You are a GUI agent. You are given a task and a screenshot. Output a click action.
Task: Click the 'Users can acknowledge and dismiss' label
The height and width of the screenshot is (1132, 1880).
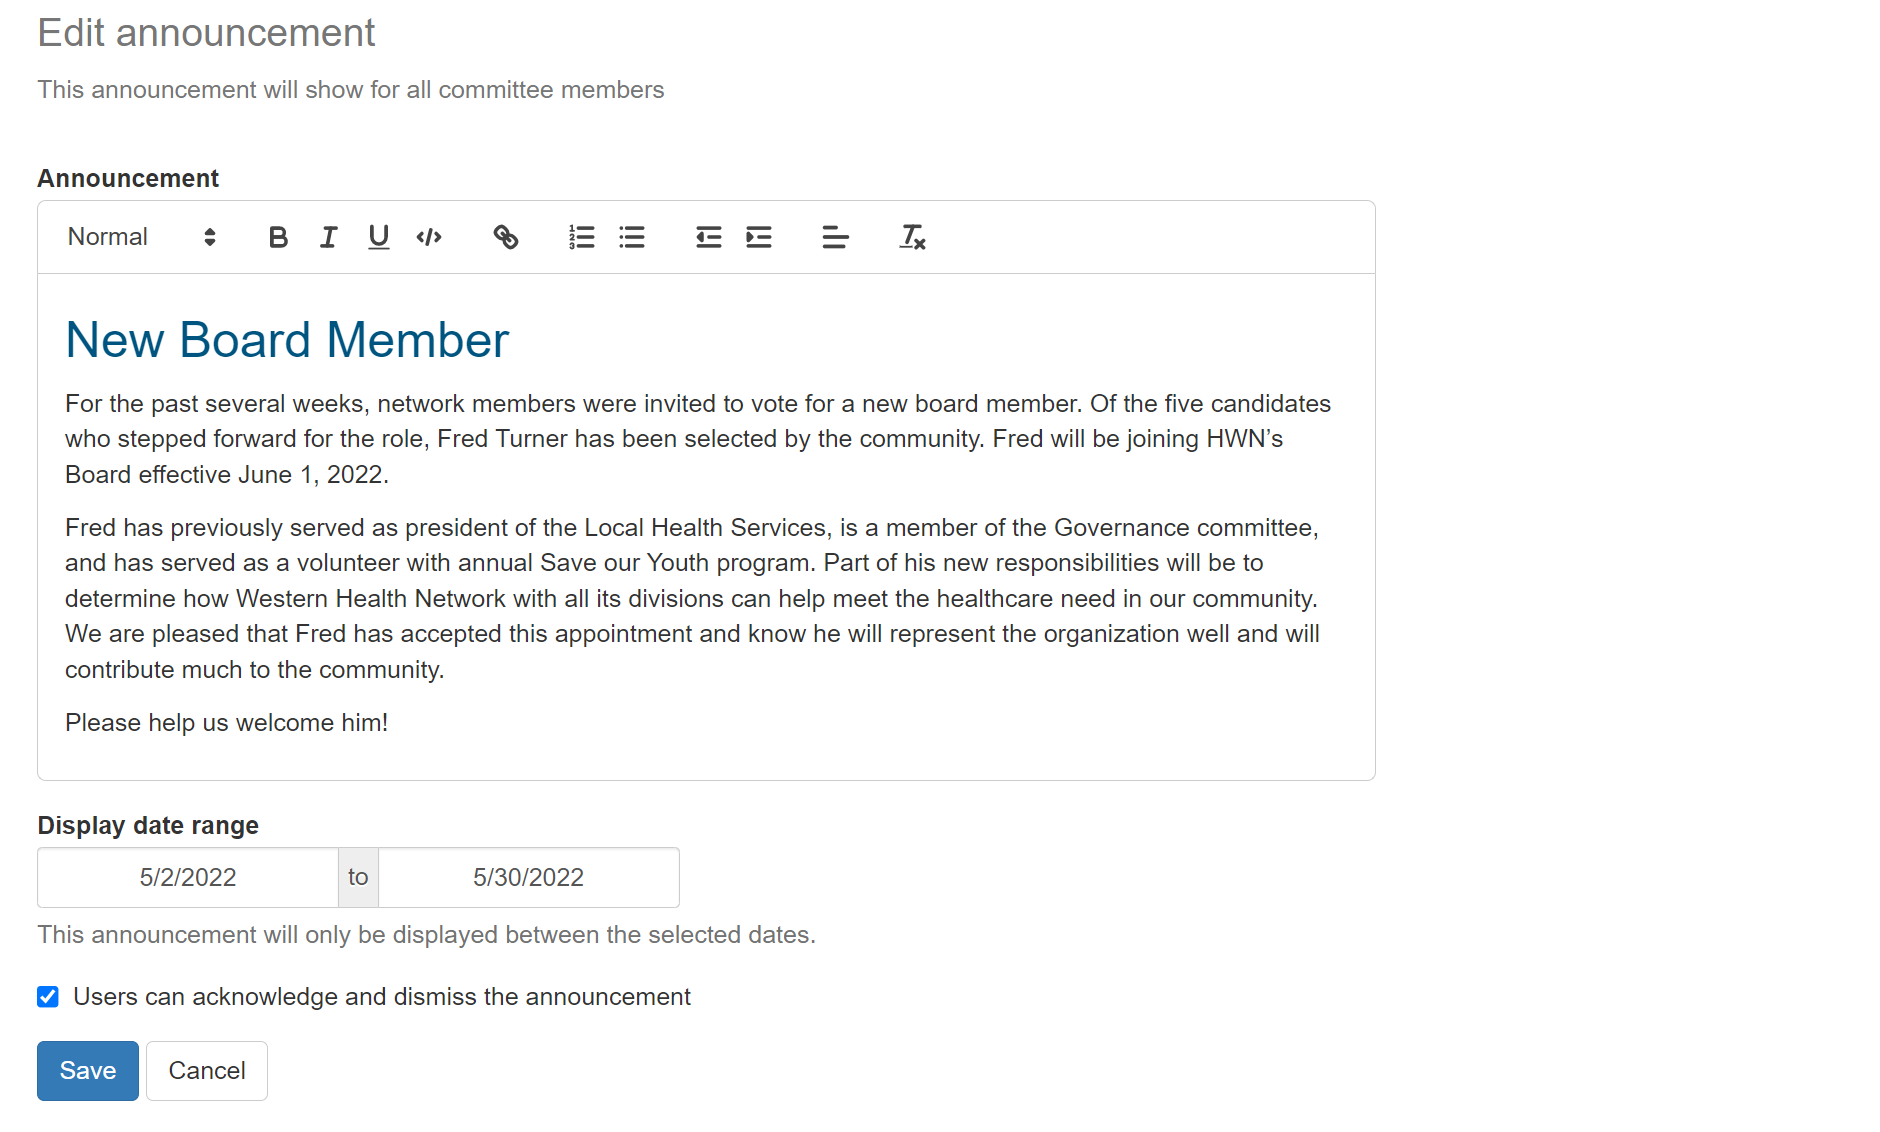coord(382,997)
